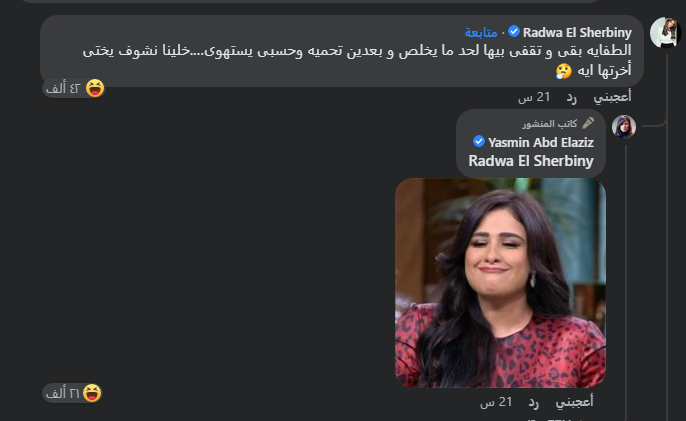Click the verified badge beside Radwa El Sherbiny
The image size is (686, 421).
[514, 32]
